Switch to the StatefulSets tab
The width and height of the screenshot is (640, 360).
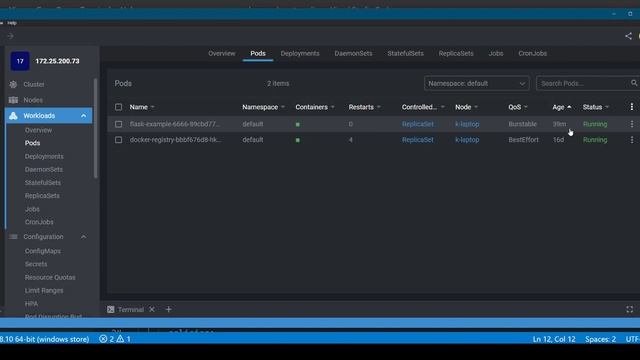click(x=406, y=53)
